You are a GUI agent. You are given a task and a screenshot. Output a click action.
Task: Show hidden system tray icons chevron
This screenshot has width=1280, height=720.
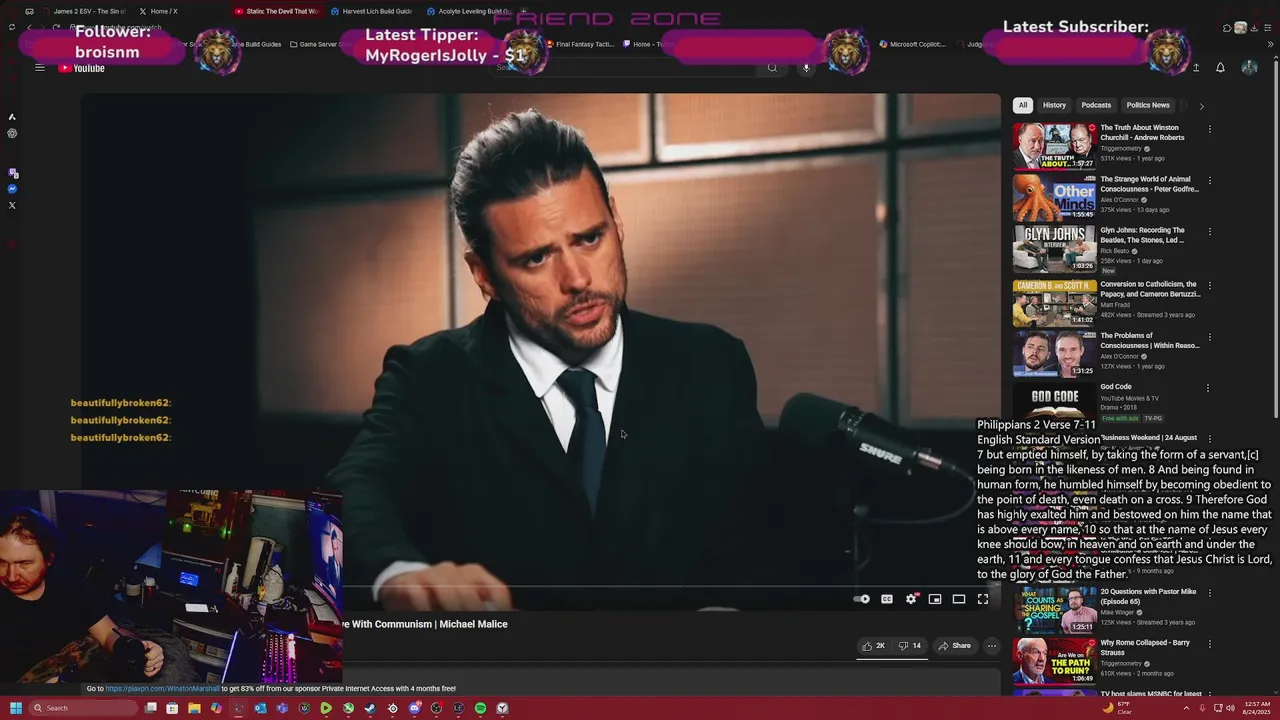click(1186, 708)
